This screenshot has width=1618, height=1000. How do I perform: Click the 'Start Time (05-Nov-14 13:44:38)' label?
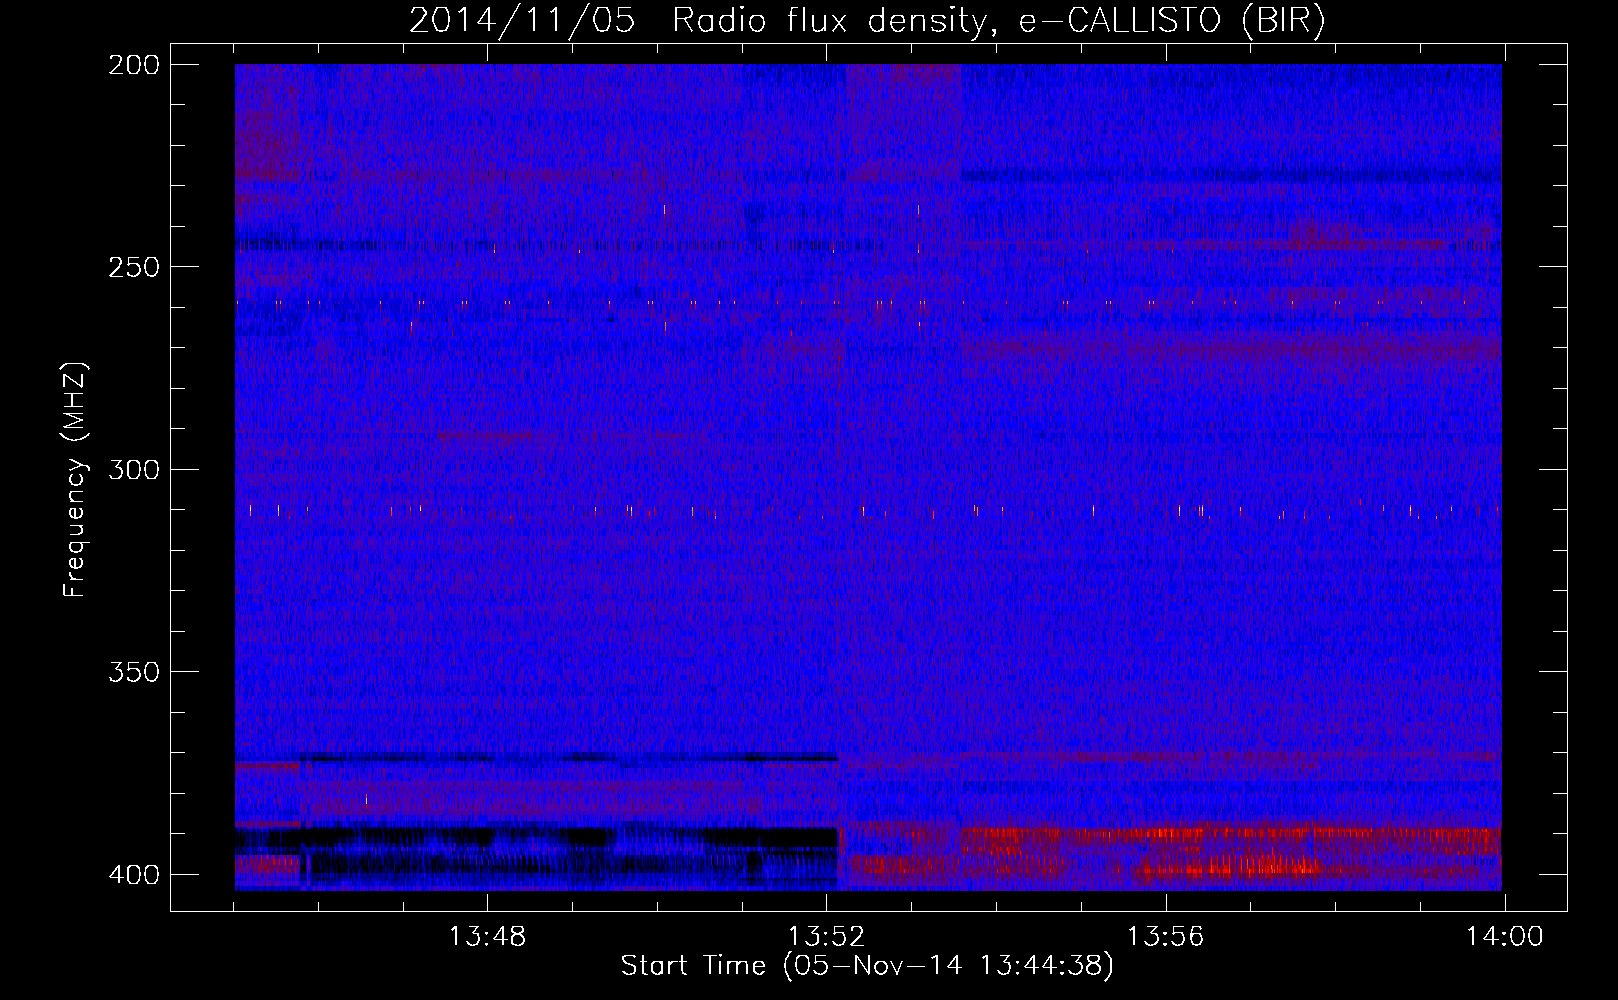(867, 966)
